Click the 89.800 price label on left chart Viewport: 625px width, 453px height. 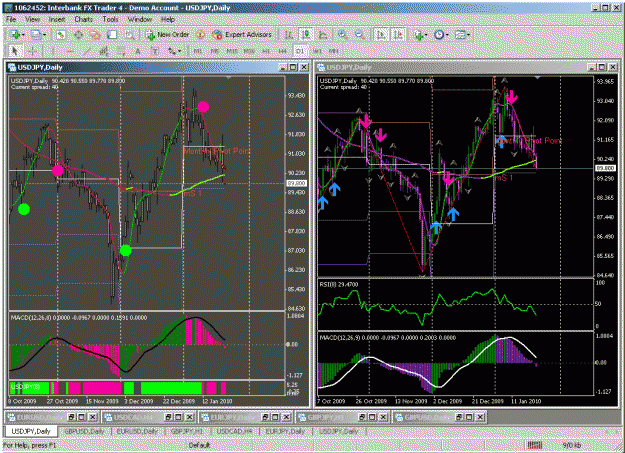pyautogui.click(x=297, y=183)
